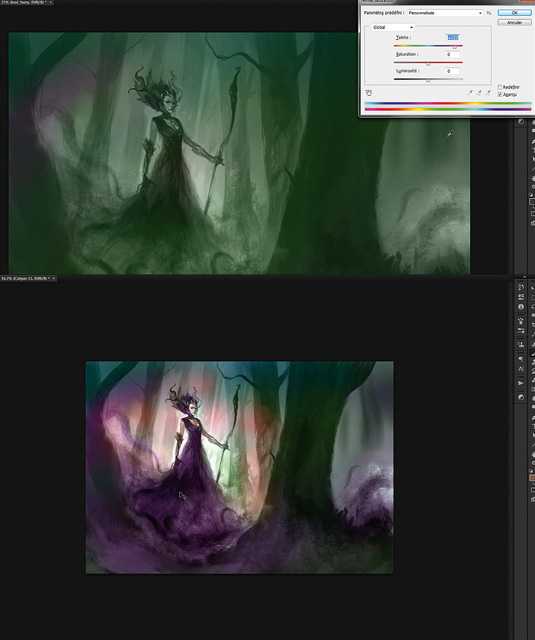This screenshot has width=535, height=640.
Task: Click the green monochrome forest painting canvas
Action: [239, 153]
